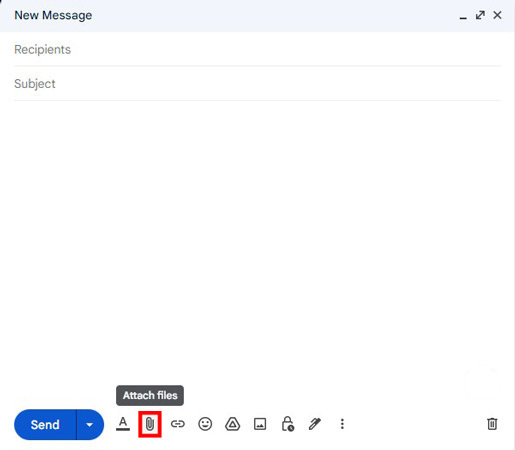Screen dimensions: 515x450
Task: Click the Send button
Action: pos(45,425)
